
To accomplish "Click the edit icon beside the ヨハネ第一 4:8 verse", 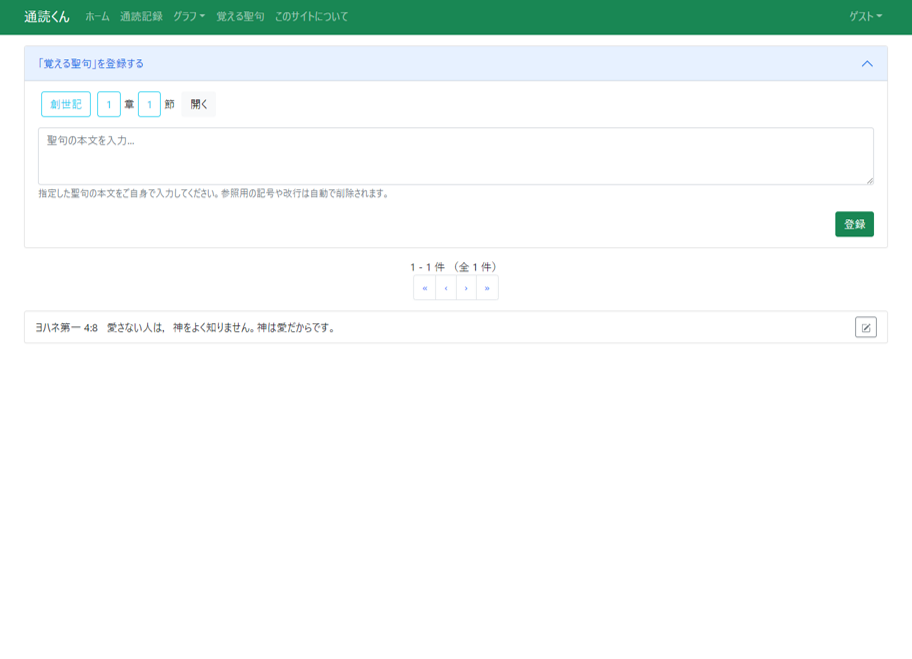I will pos(865,327).
